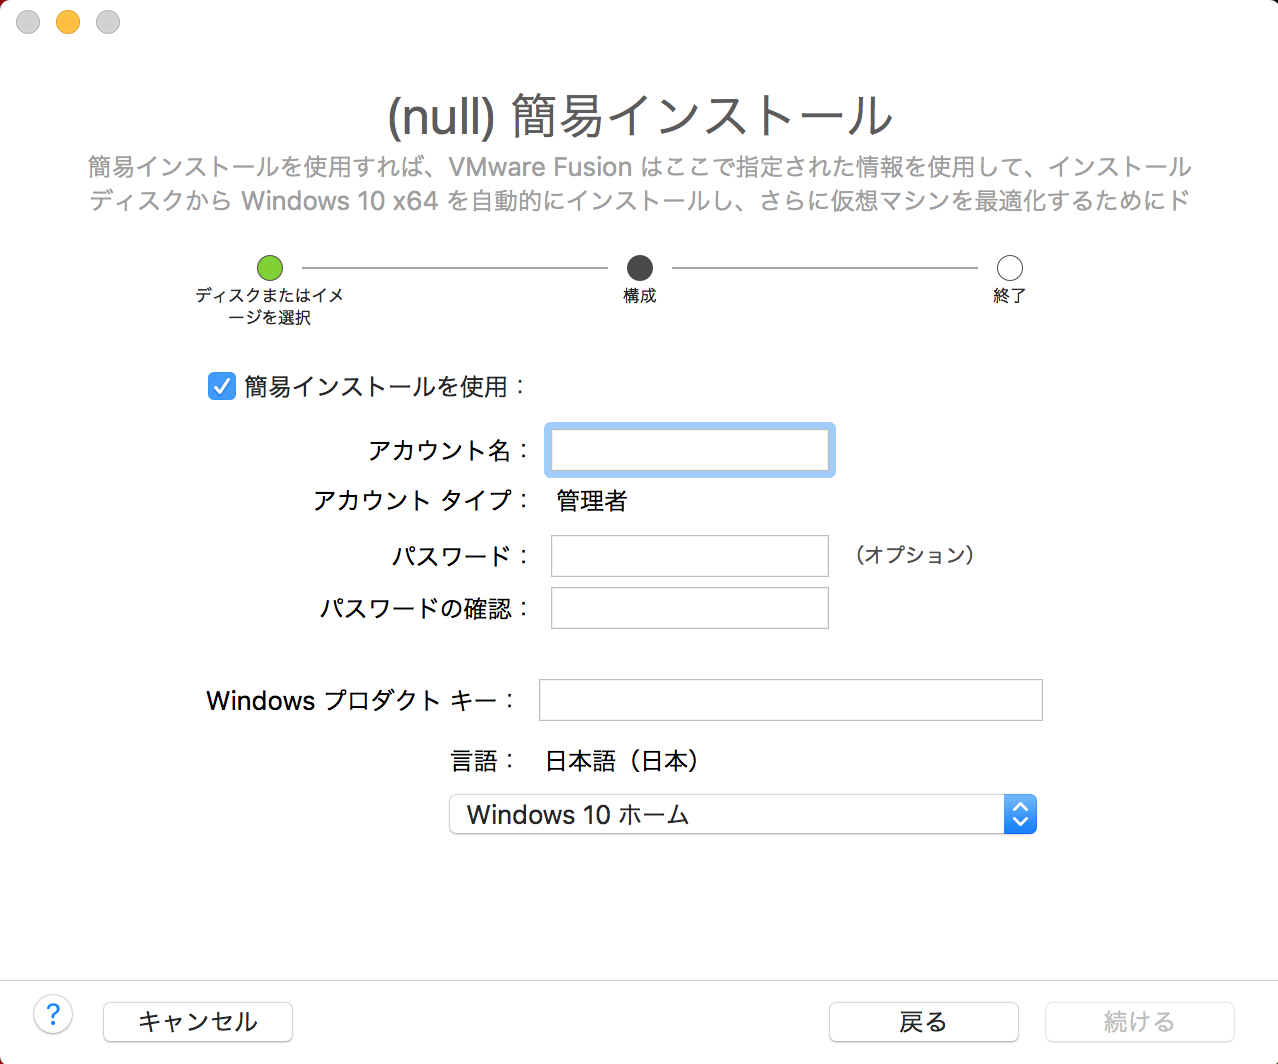The width and height of the screenshot is (1278, 1064).
Task: Click the 戻る button
Action: [x=923, y=1022]
